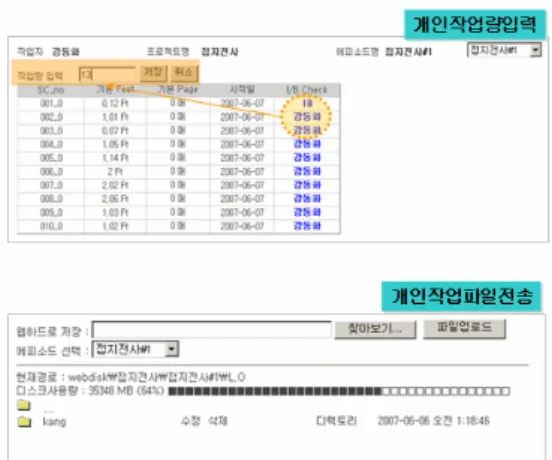
Task: Click the 1.05 Ft feet value
Action: tap(115, 144)
